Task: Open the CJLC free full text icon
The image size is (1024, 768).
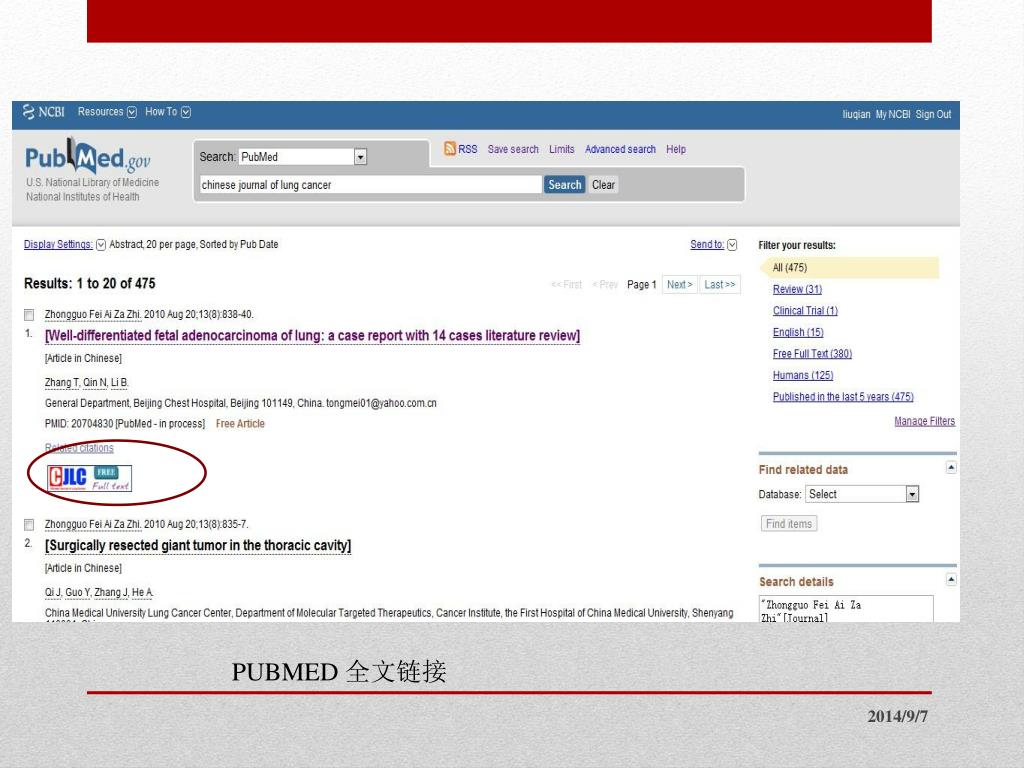Action: pyautogui.click(x=89, y=478)
